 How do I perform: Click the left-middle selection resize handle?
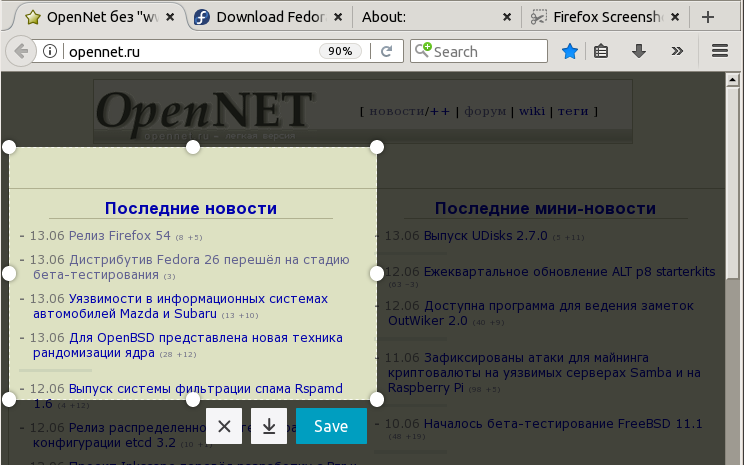click(9, 273)
